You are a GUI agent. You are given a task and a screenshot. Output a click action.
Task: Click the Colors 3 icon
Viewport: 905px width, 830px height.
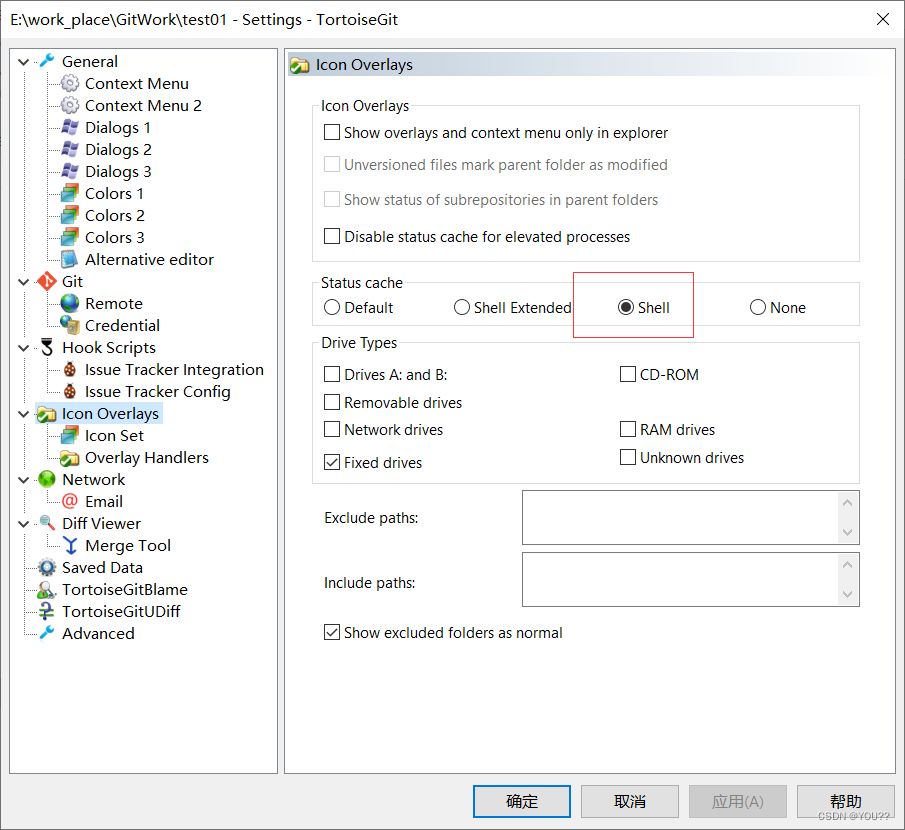(70, 237)
